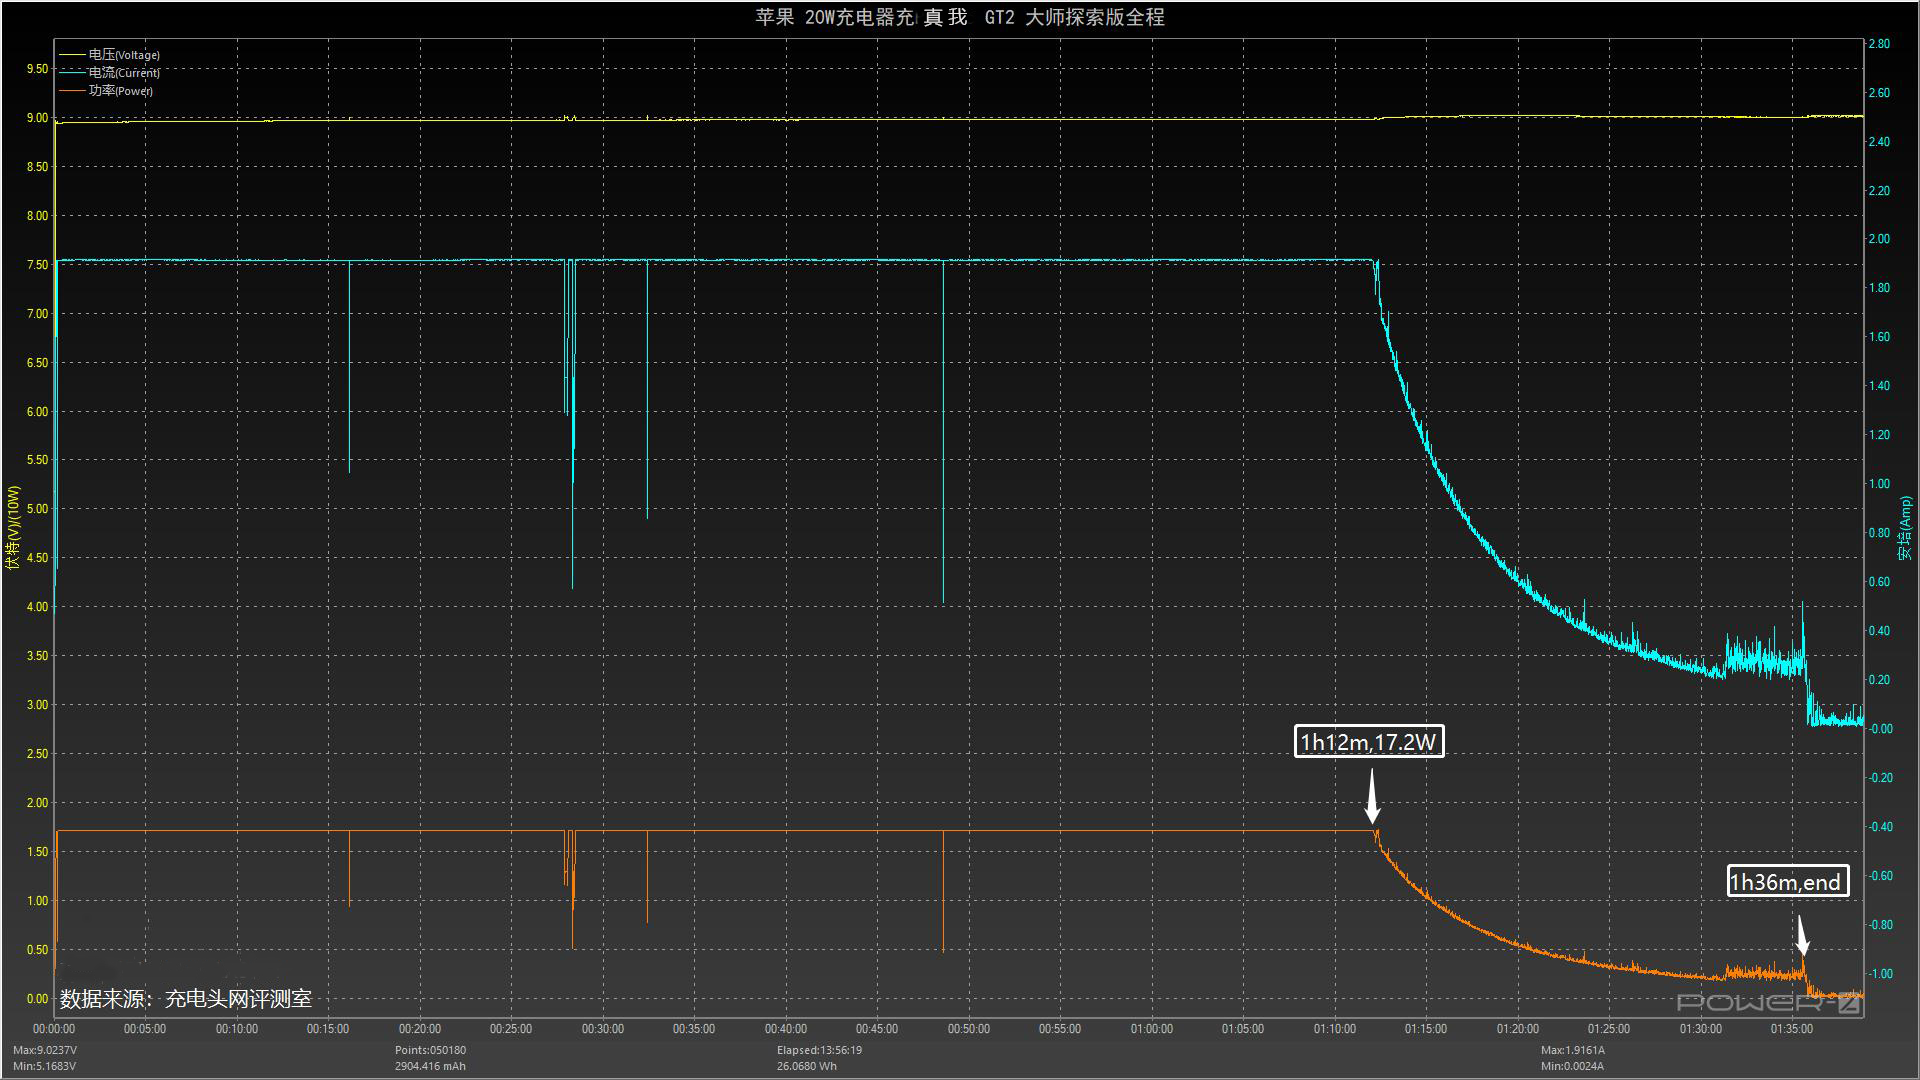Click the 00:00:00 time axis label
Image resolution: width=1920 pixels, height=1080 pixels.
54,1029
